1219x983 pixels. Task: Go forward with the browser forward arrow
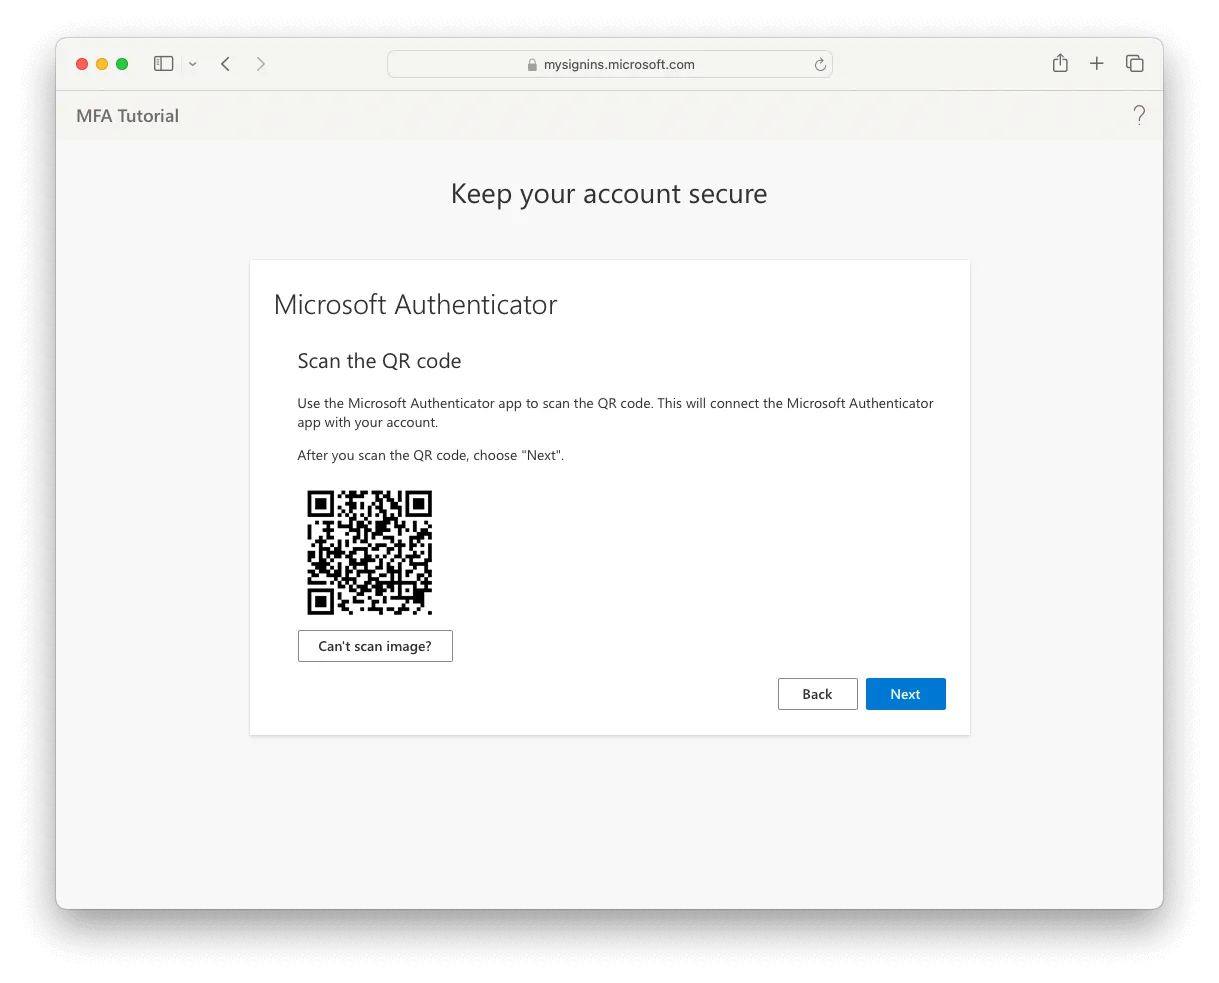[261, 64]
